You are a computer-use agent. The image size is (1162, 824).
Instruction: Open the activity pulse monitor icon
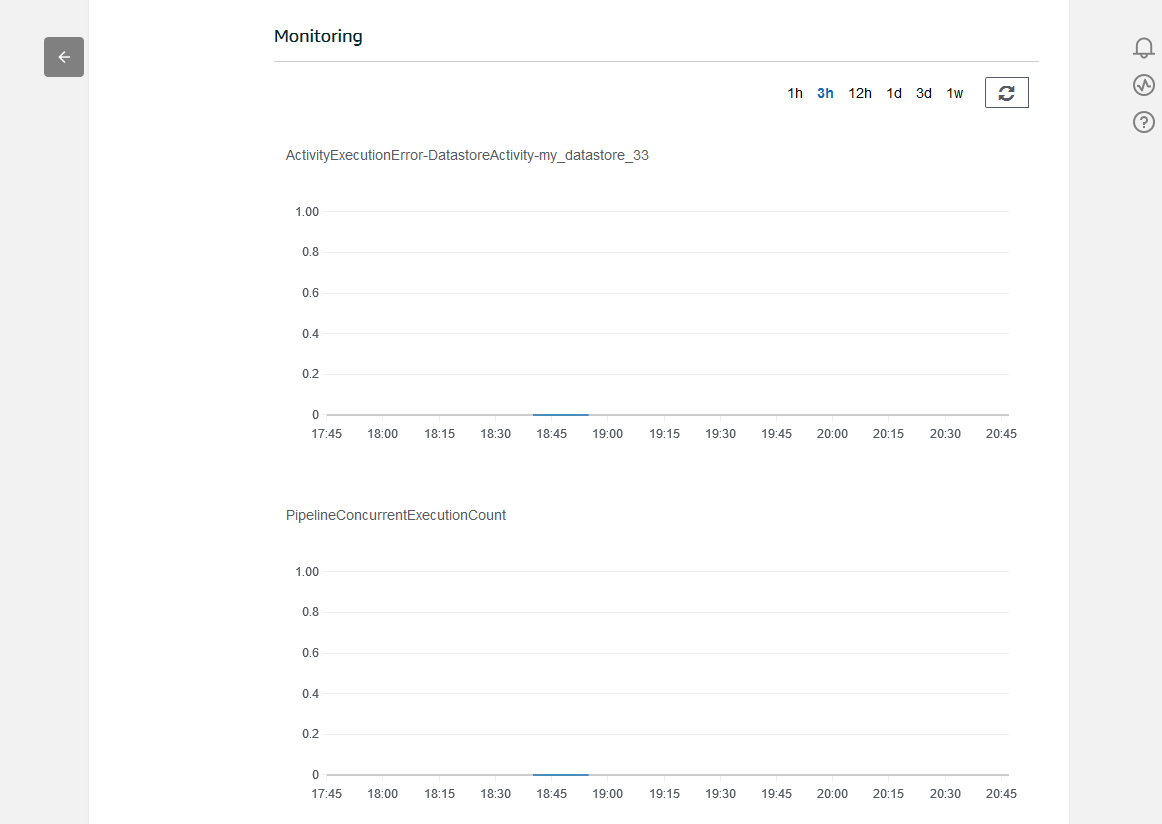(1144, 85)
